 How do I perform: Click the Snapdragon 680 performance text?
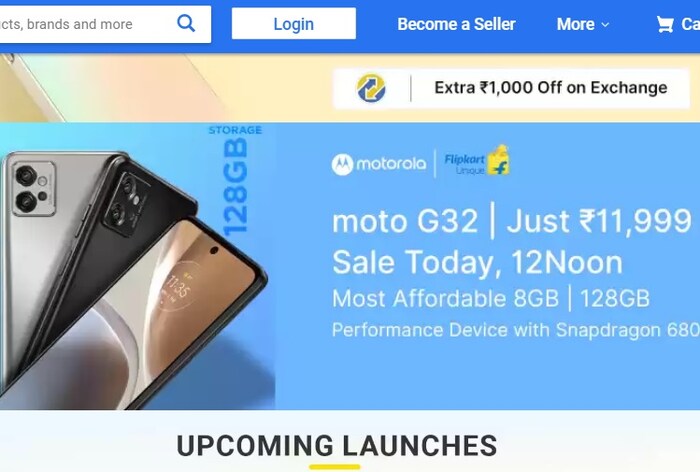(x=516, y=330)
